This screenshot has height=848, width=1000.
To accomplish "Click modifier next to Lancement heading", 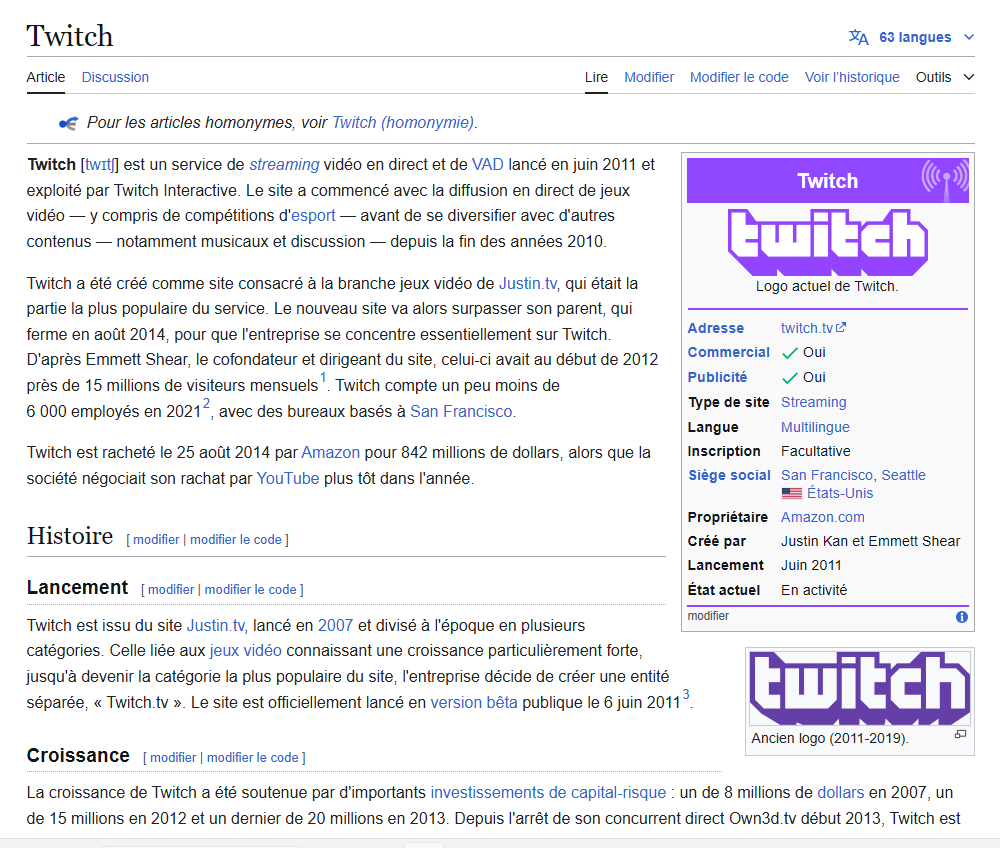I will 171,590.
